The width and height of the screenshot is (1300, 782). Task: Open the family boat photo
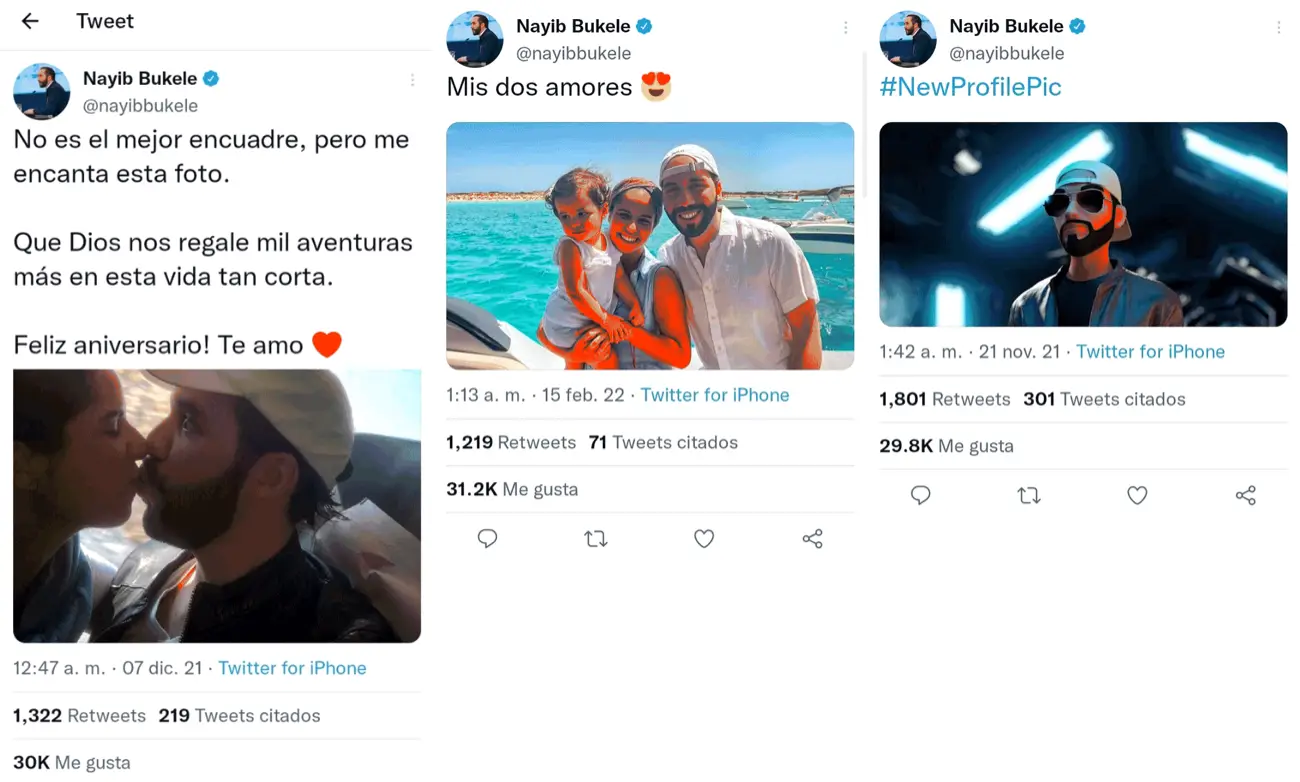coord(650,246)
